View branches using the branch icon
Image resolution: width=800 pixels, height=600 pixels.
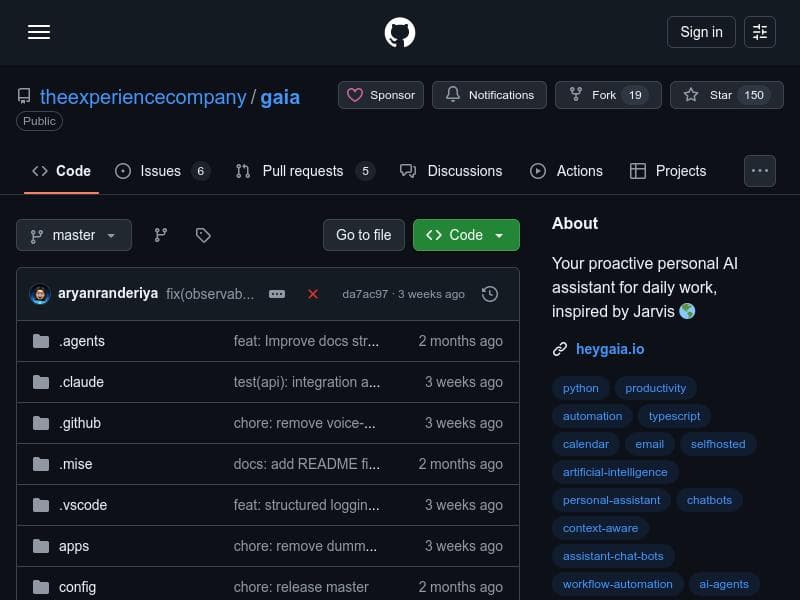pos(160,235)
